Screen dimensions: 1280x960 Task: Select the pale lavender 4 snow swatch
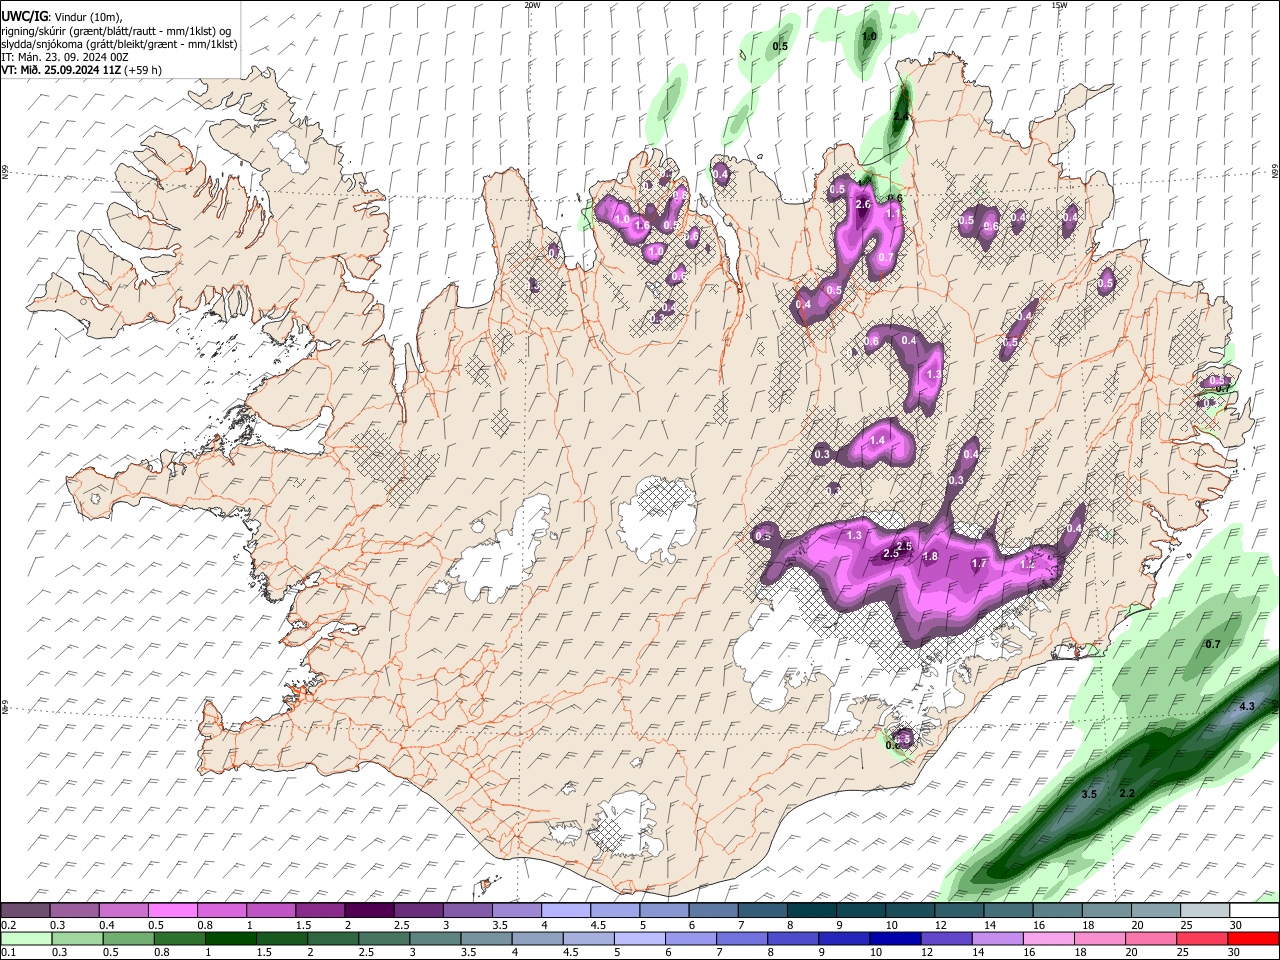[x=564, y=911]
